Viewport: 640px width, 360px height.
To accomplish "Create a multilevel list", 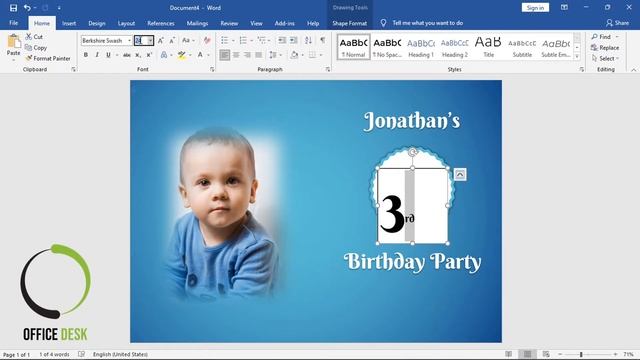I will [x=261, y=40].
